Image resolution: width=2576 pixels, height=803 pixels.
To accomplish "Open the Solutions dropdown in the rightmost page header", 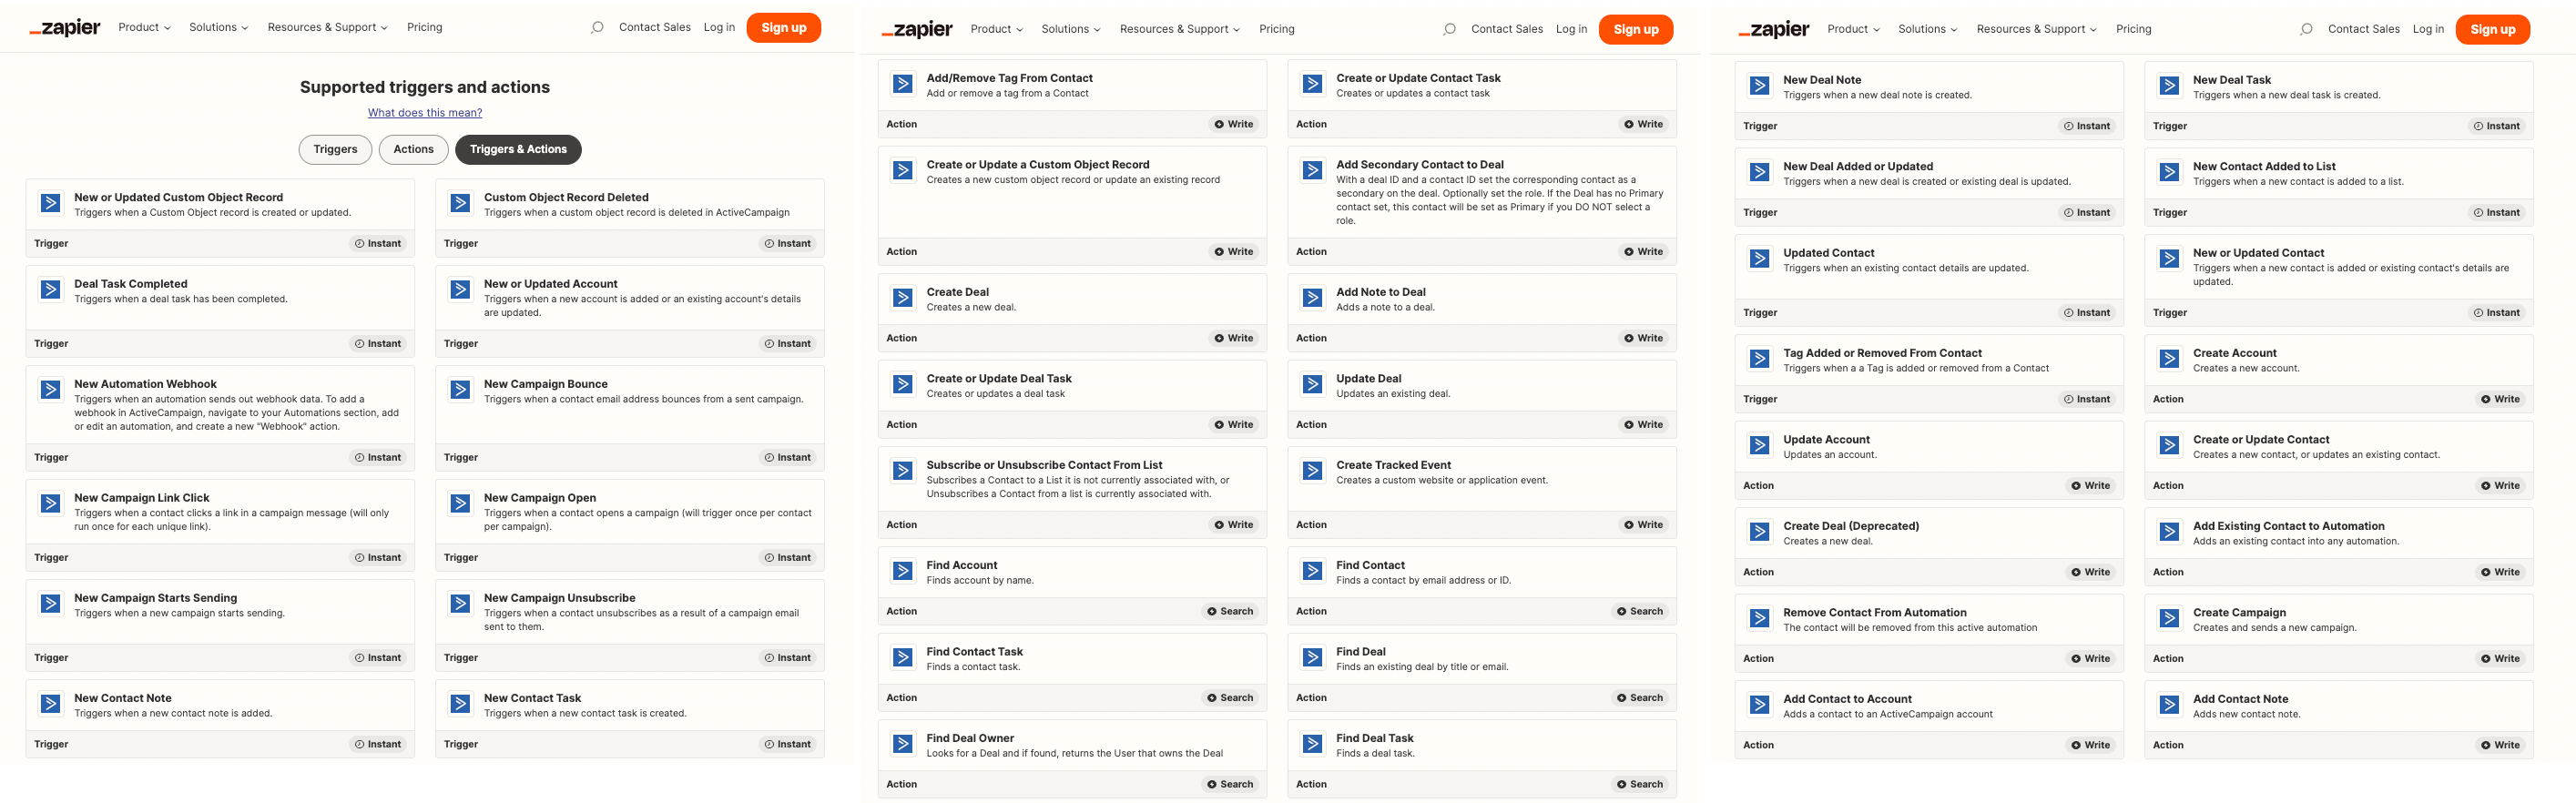I will point(1928,30).
